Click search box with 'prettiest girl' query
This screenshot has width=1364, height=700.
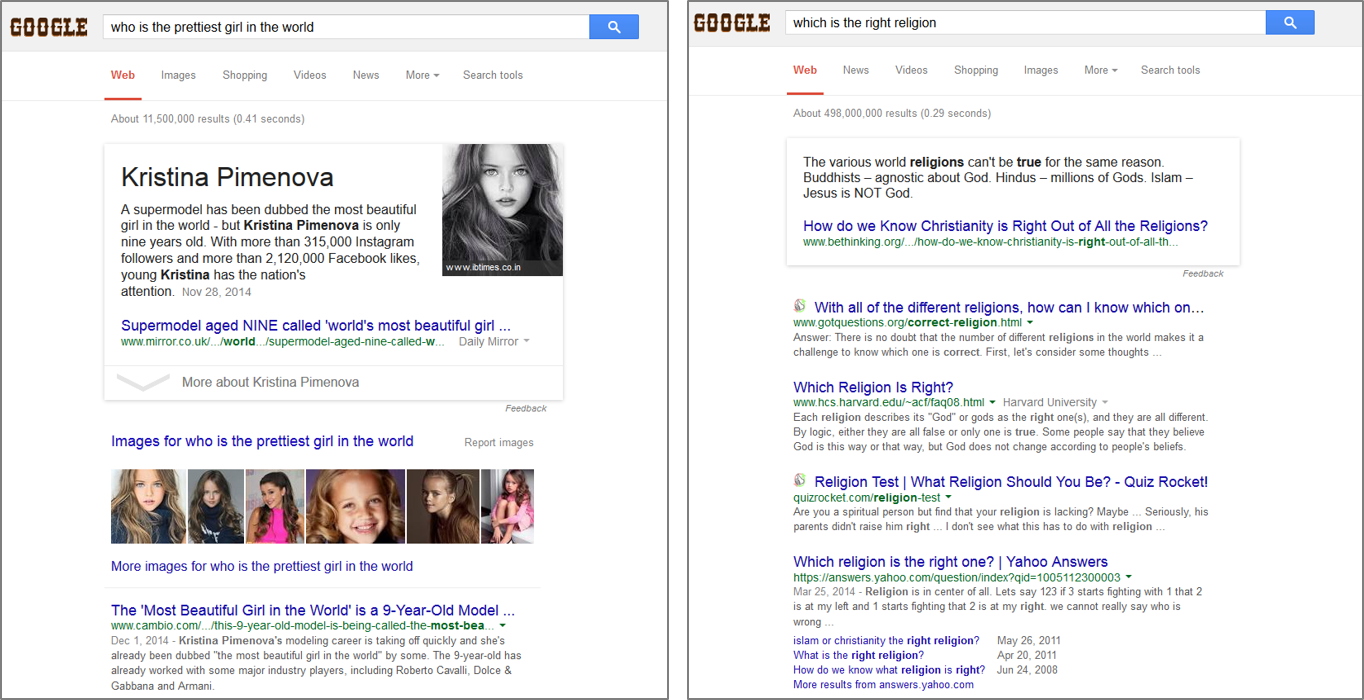[x=346, y=27]
